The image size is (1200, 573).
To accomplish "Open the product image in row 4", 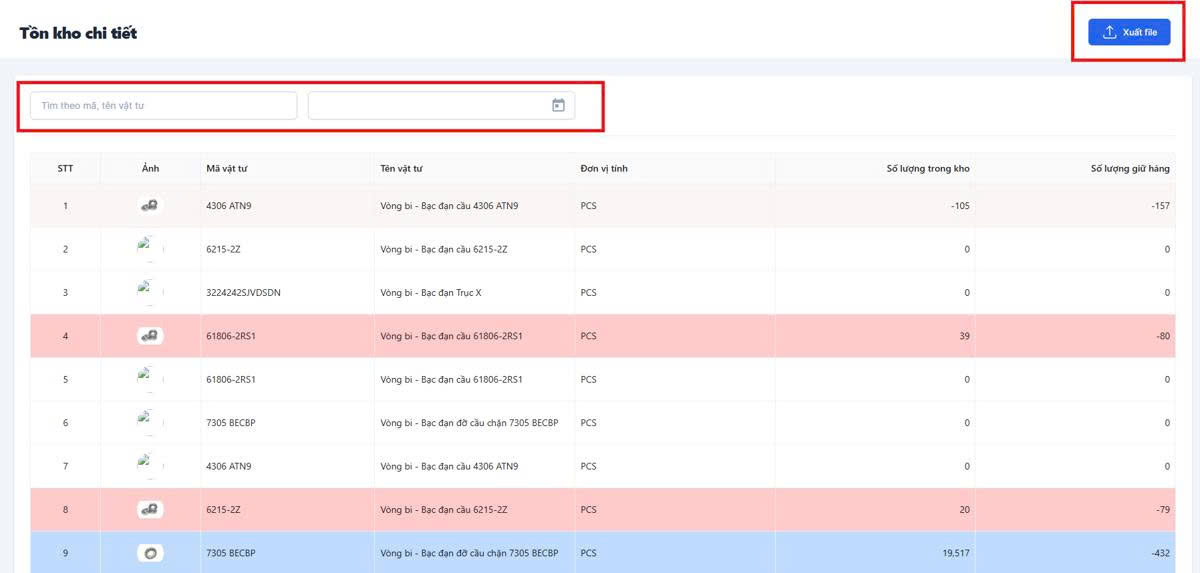I will click(x=150, y=336).
